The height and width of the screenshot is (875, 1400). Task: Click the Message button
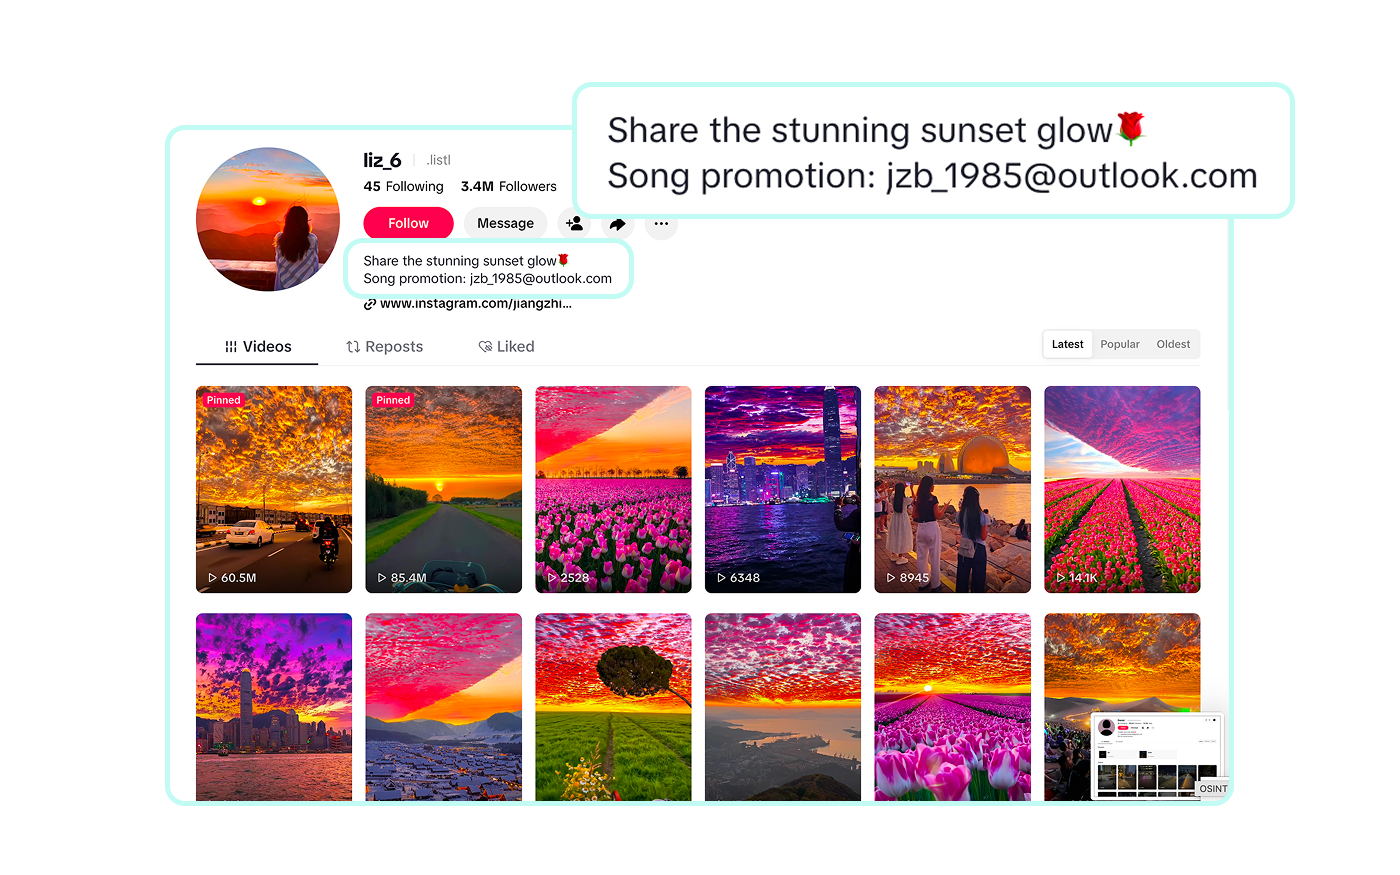tap(505, 223)
